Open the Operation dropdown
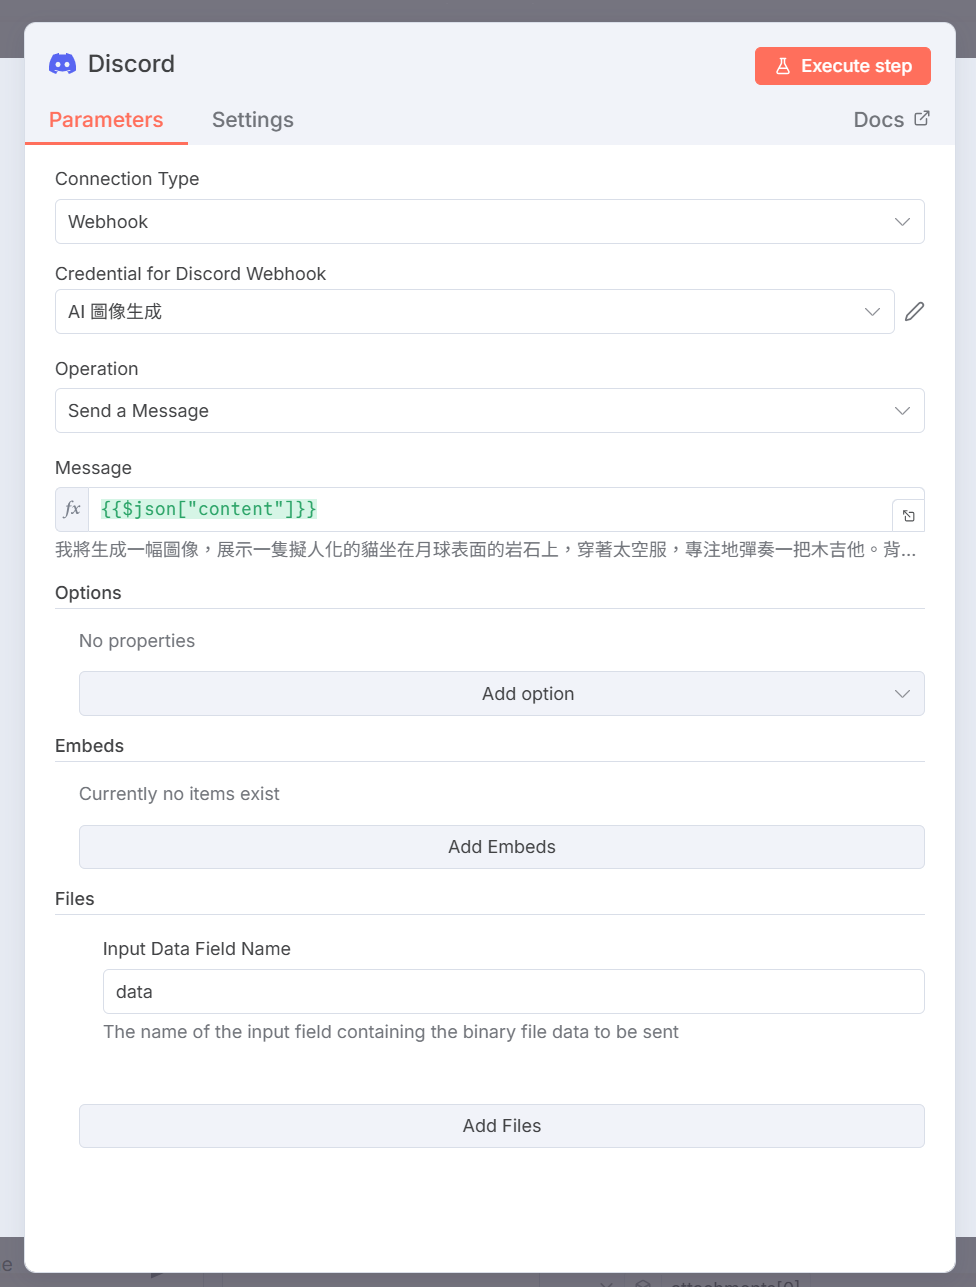 point(489,411)
